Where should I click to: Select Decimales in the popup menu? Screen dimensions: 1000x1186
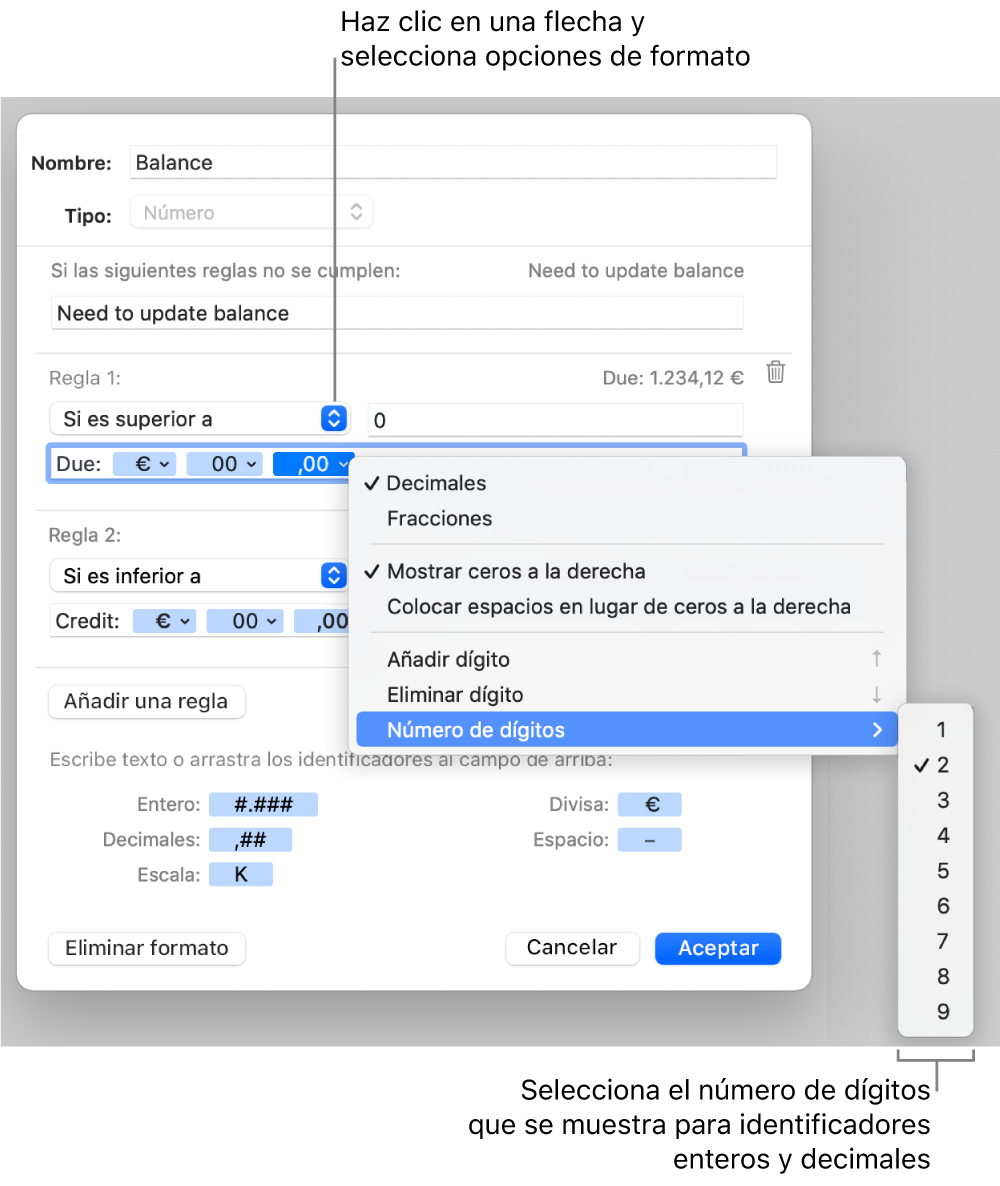(626, 483)
